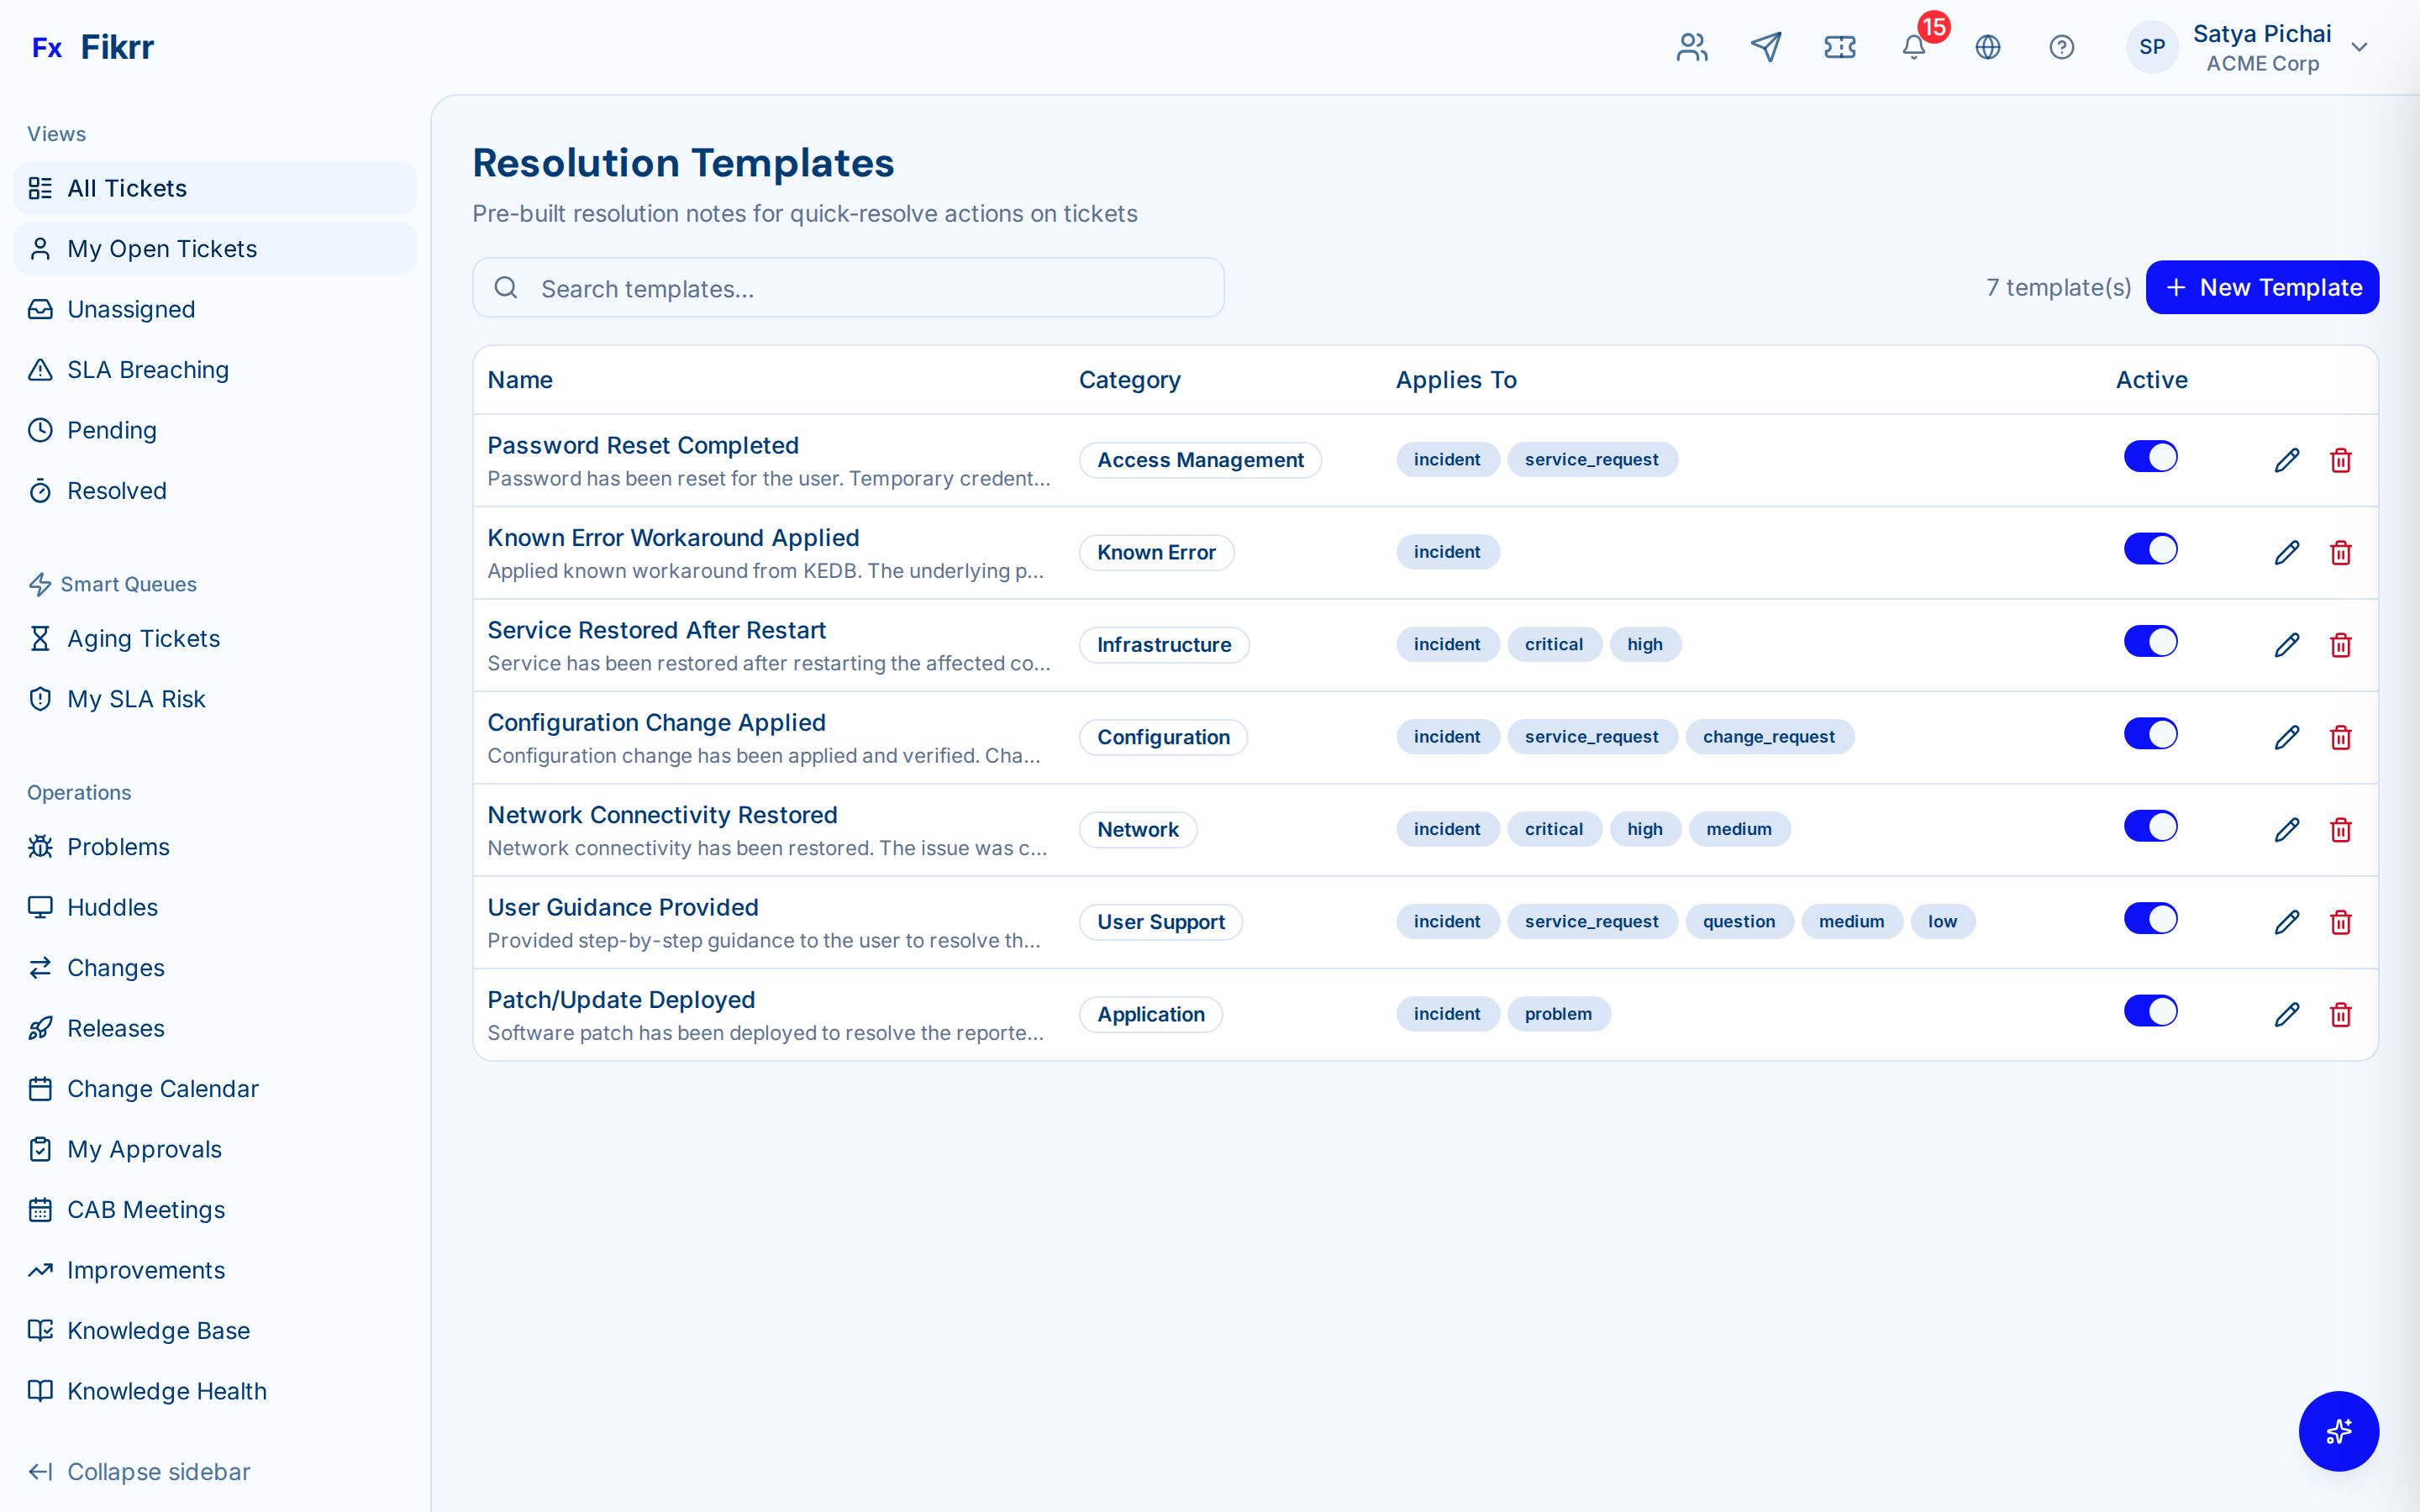Select the globe language icon
Image resolution: width=2420 pixels, height=1512 pixels.
(1988, 46)
